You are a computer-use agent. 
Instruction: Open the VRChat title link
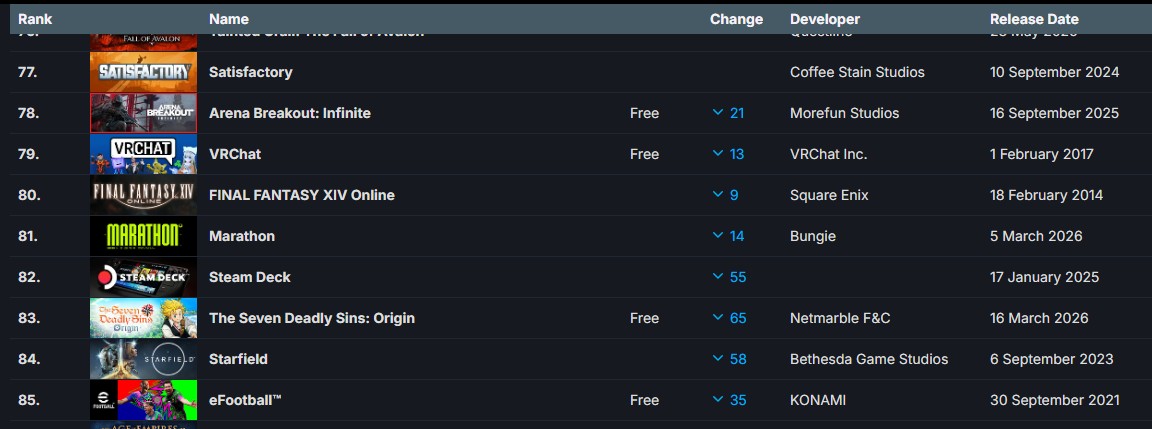[235, 154]
